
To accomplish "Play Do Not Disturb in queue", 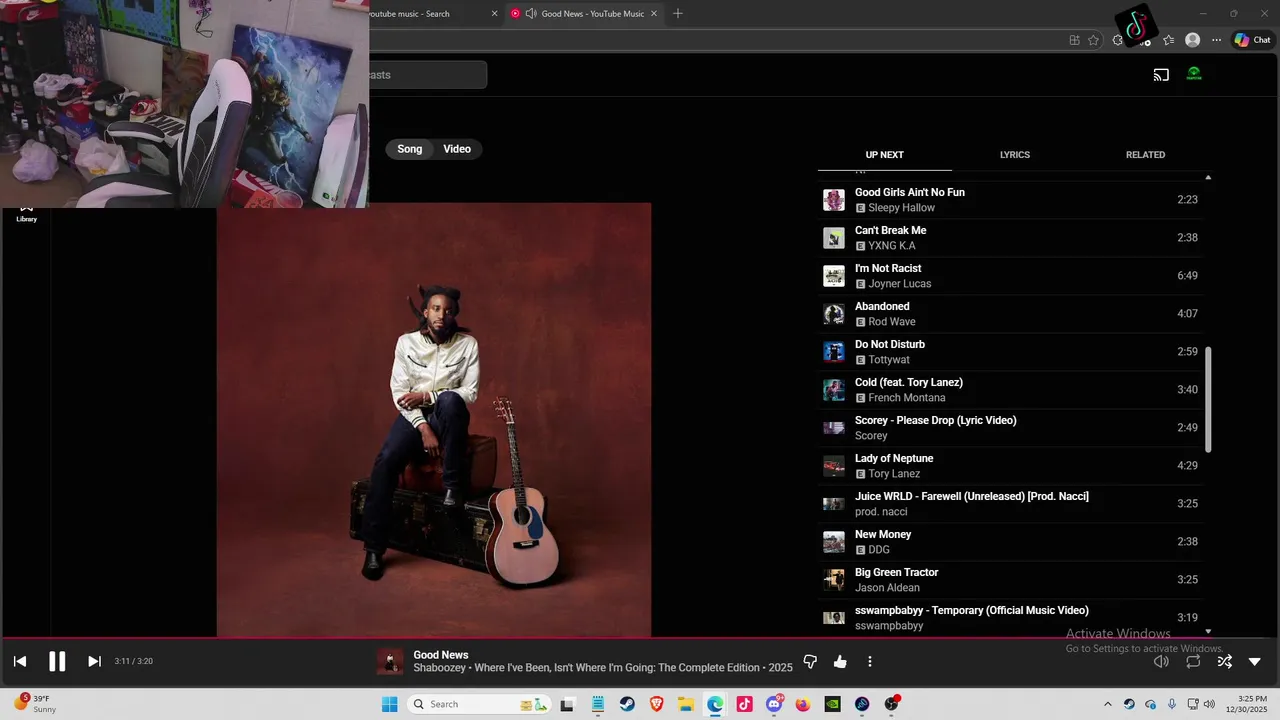I will [1010, 352].
